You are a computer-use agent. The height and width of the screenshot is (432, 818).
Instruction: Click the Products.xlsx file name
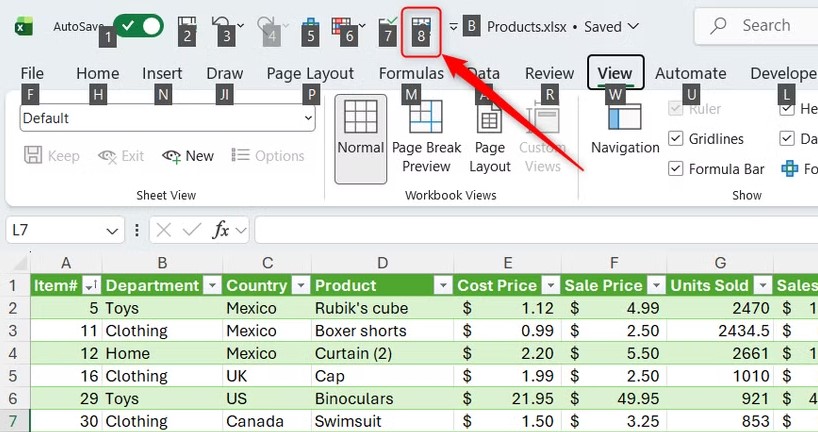coord(526,27)
